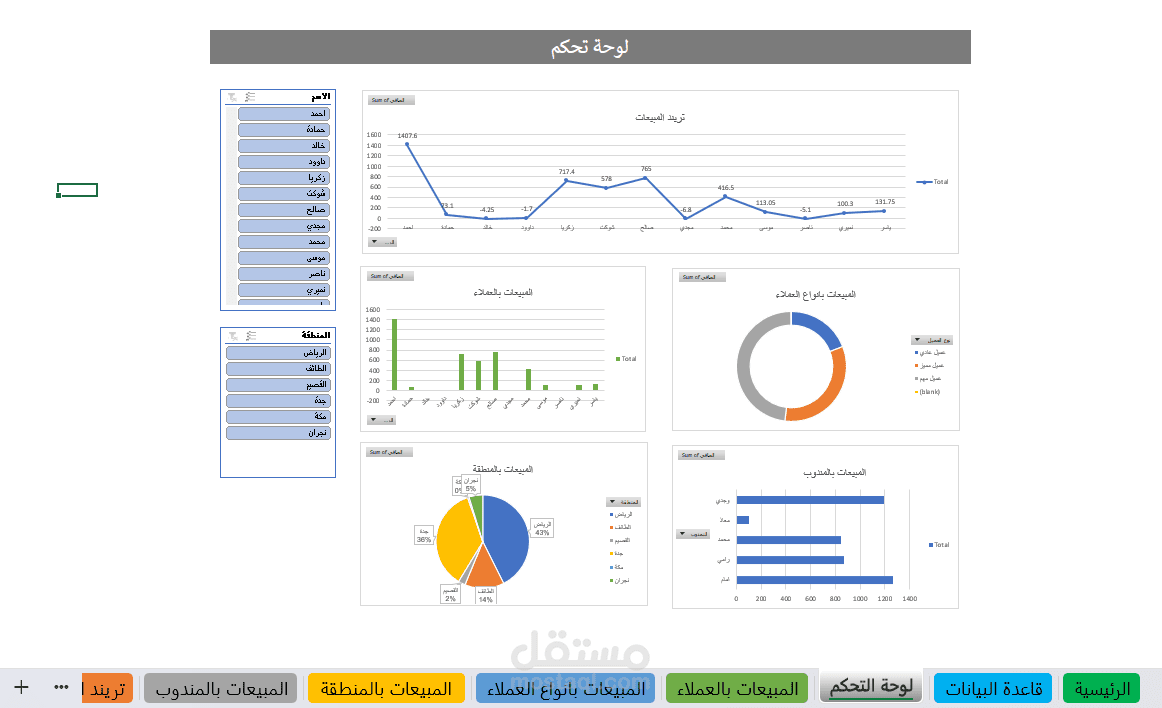Filter the name slicer by احمد
This screenshot has height=708, width=1162.
[284, 113]
